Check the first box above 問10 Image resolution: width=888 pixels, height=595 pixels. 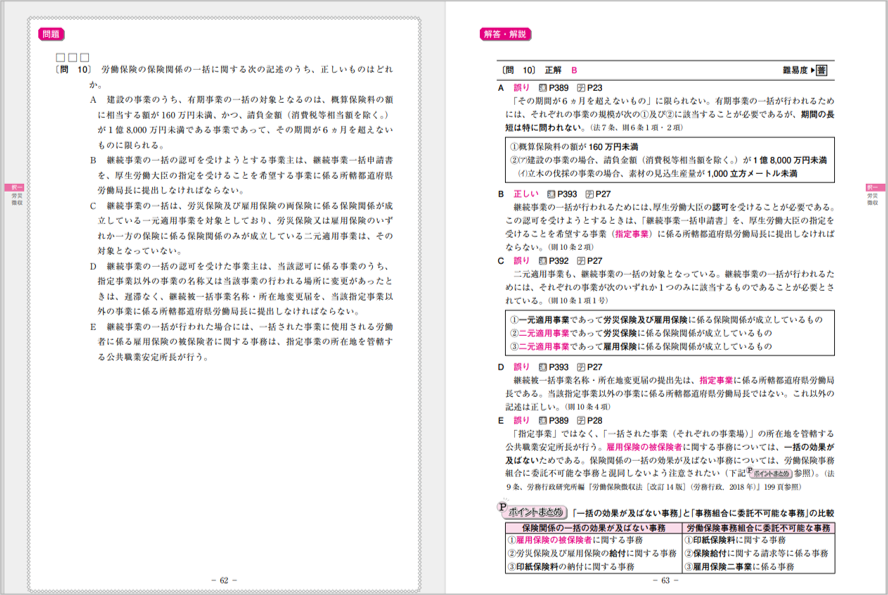click(x=62, y=57)
